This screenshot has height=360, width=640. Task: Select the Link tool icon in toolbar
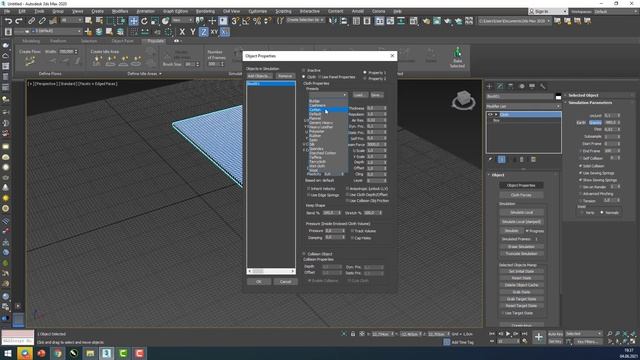point(31,20)
